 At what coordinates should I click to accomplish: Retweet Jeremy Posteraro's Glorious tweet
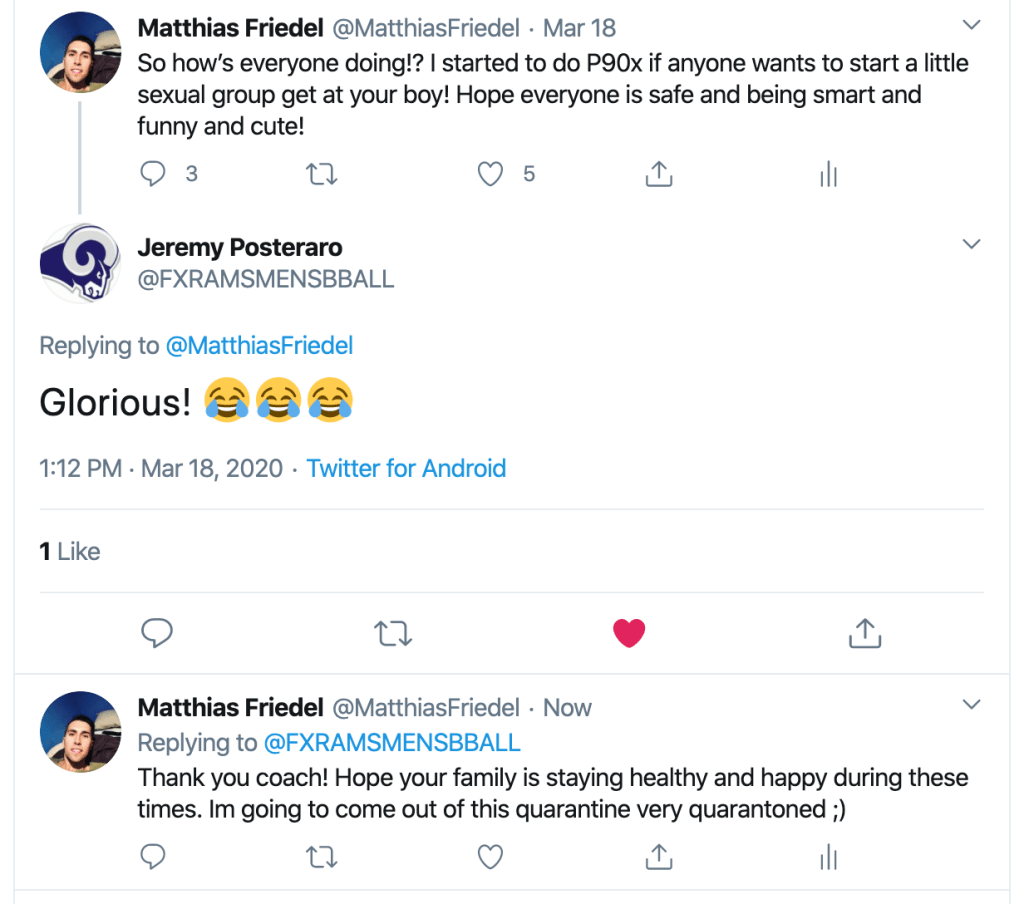tap(393, 632)
